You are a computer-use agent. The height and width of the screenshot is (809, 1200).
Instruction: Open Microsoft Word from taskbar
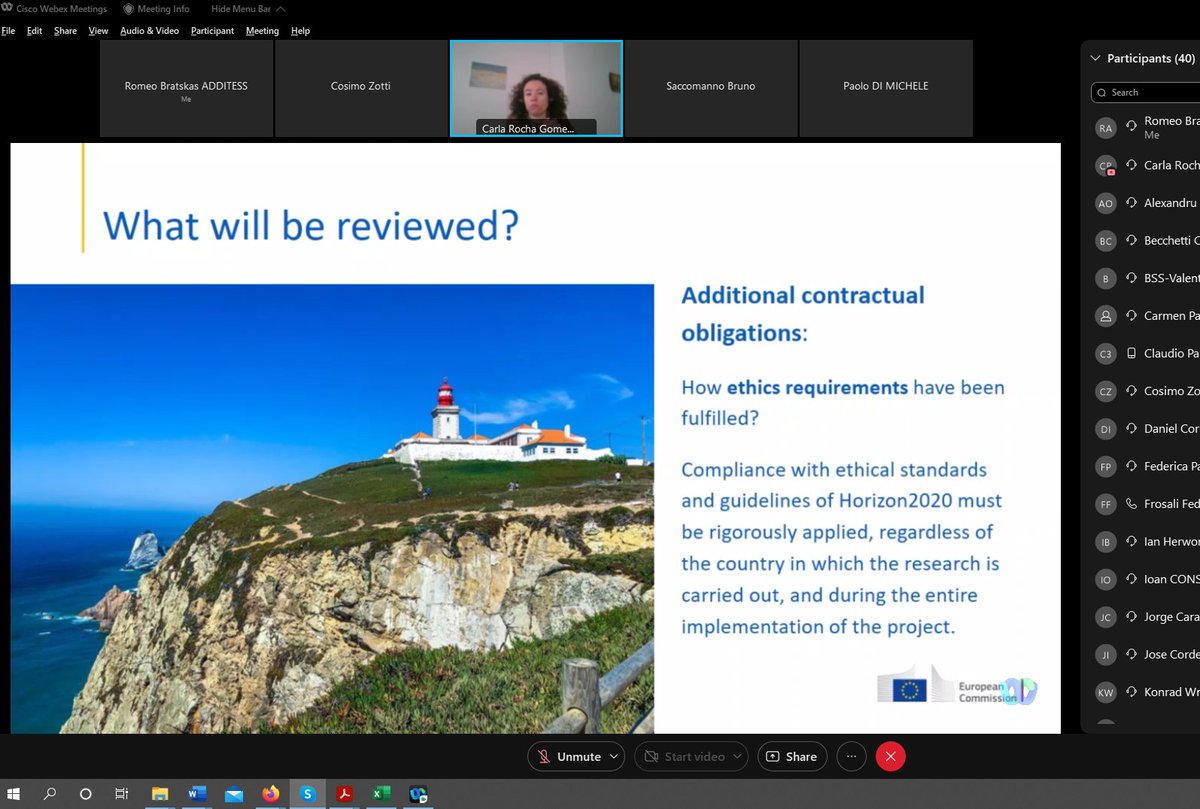point(196,795)
